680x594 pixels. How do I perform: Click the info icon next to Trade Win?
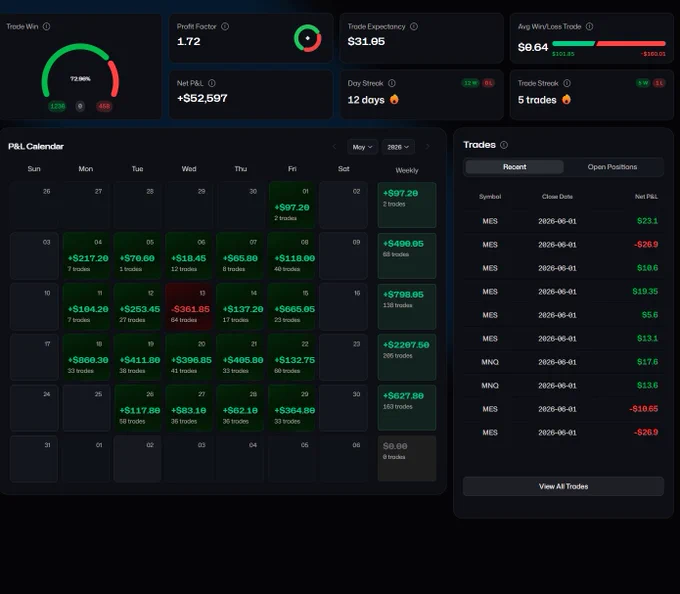click(46, 26)
